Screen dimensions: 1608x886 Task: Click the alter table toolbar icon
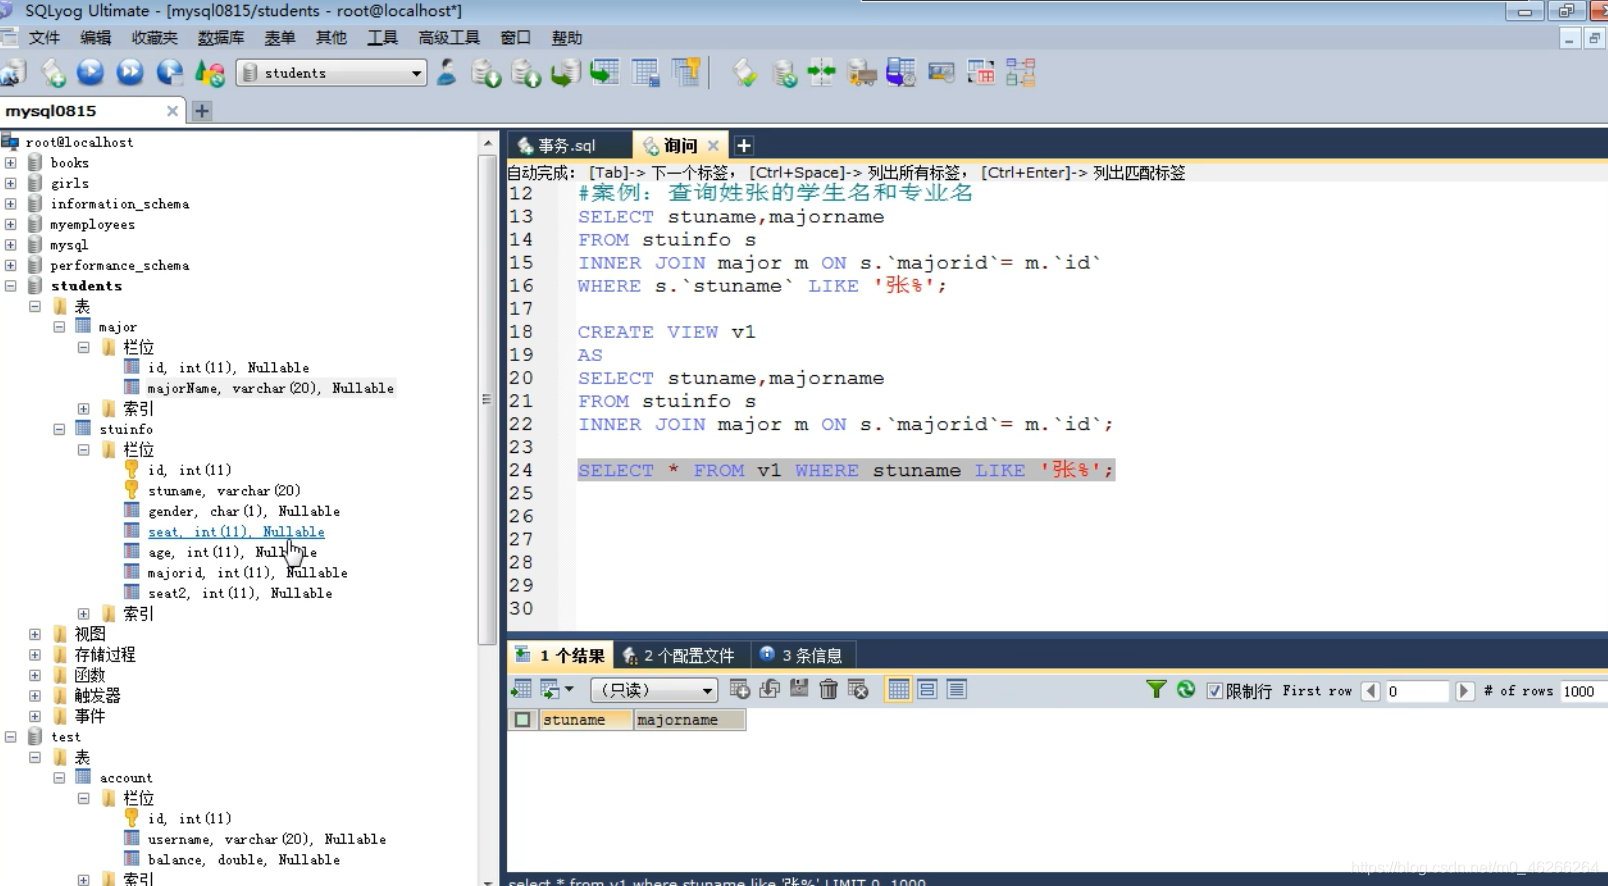click(x=645, y=72)
